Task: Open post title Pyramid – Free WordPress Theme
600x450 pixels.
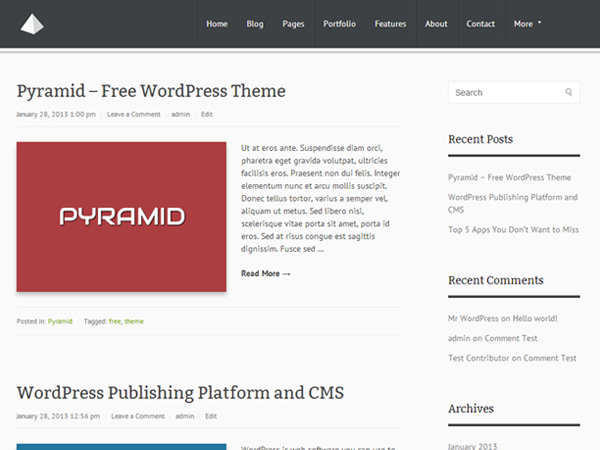Action: [151, 91]
